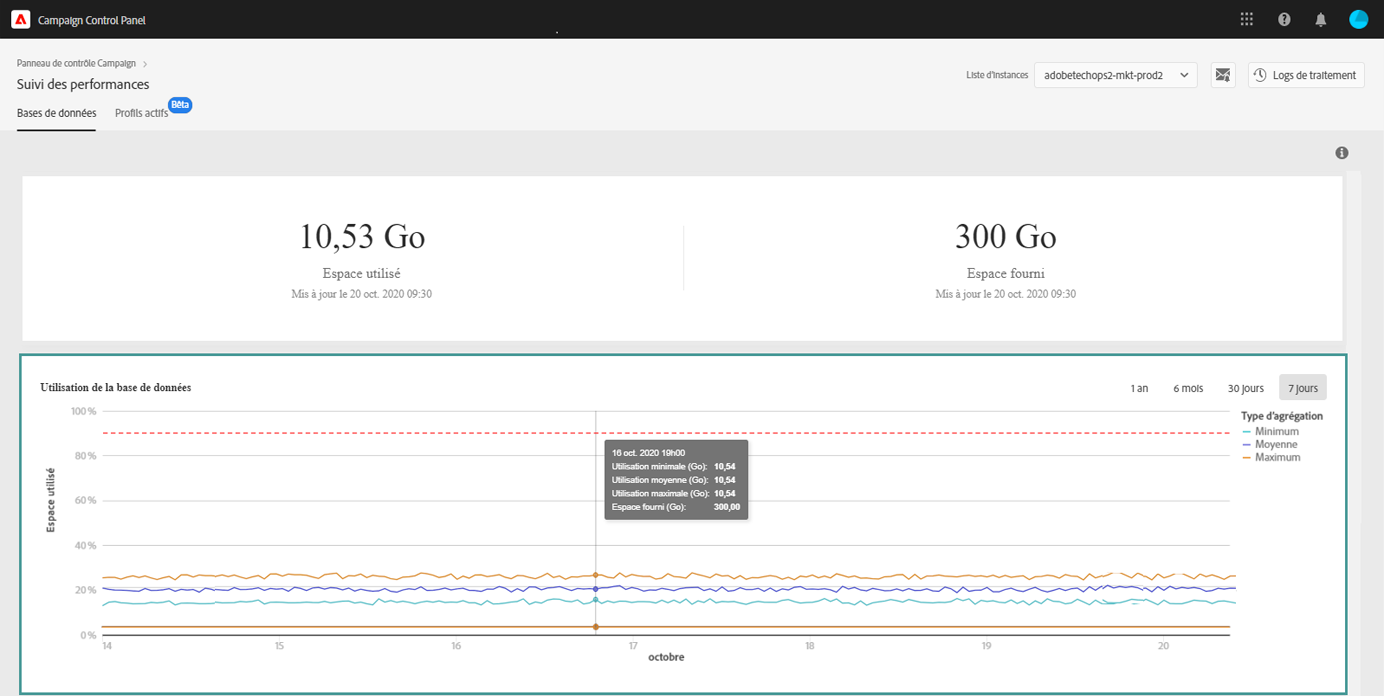Click the octobre axis label
The height and width of the screenshot is (696, 1384).
[666, 657]
